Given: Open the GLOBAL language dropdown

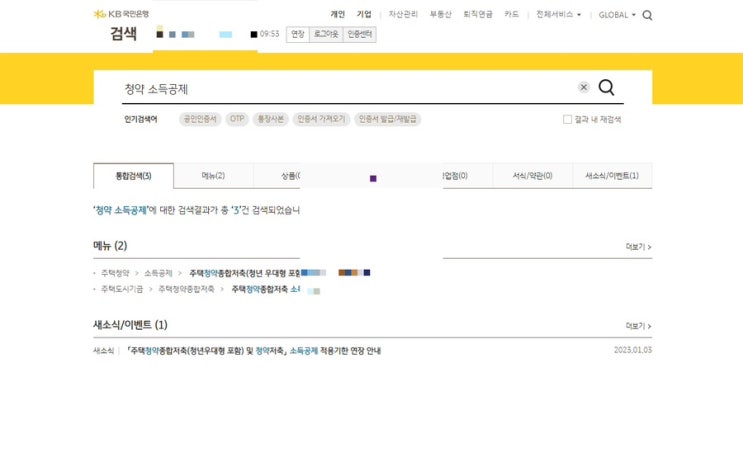Looking at the screenshot, I should [x=616, y=15].
